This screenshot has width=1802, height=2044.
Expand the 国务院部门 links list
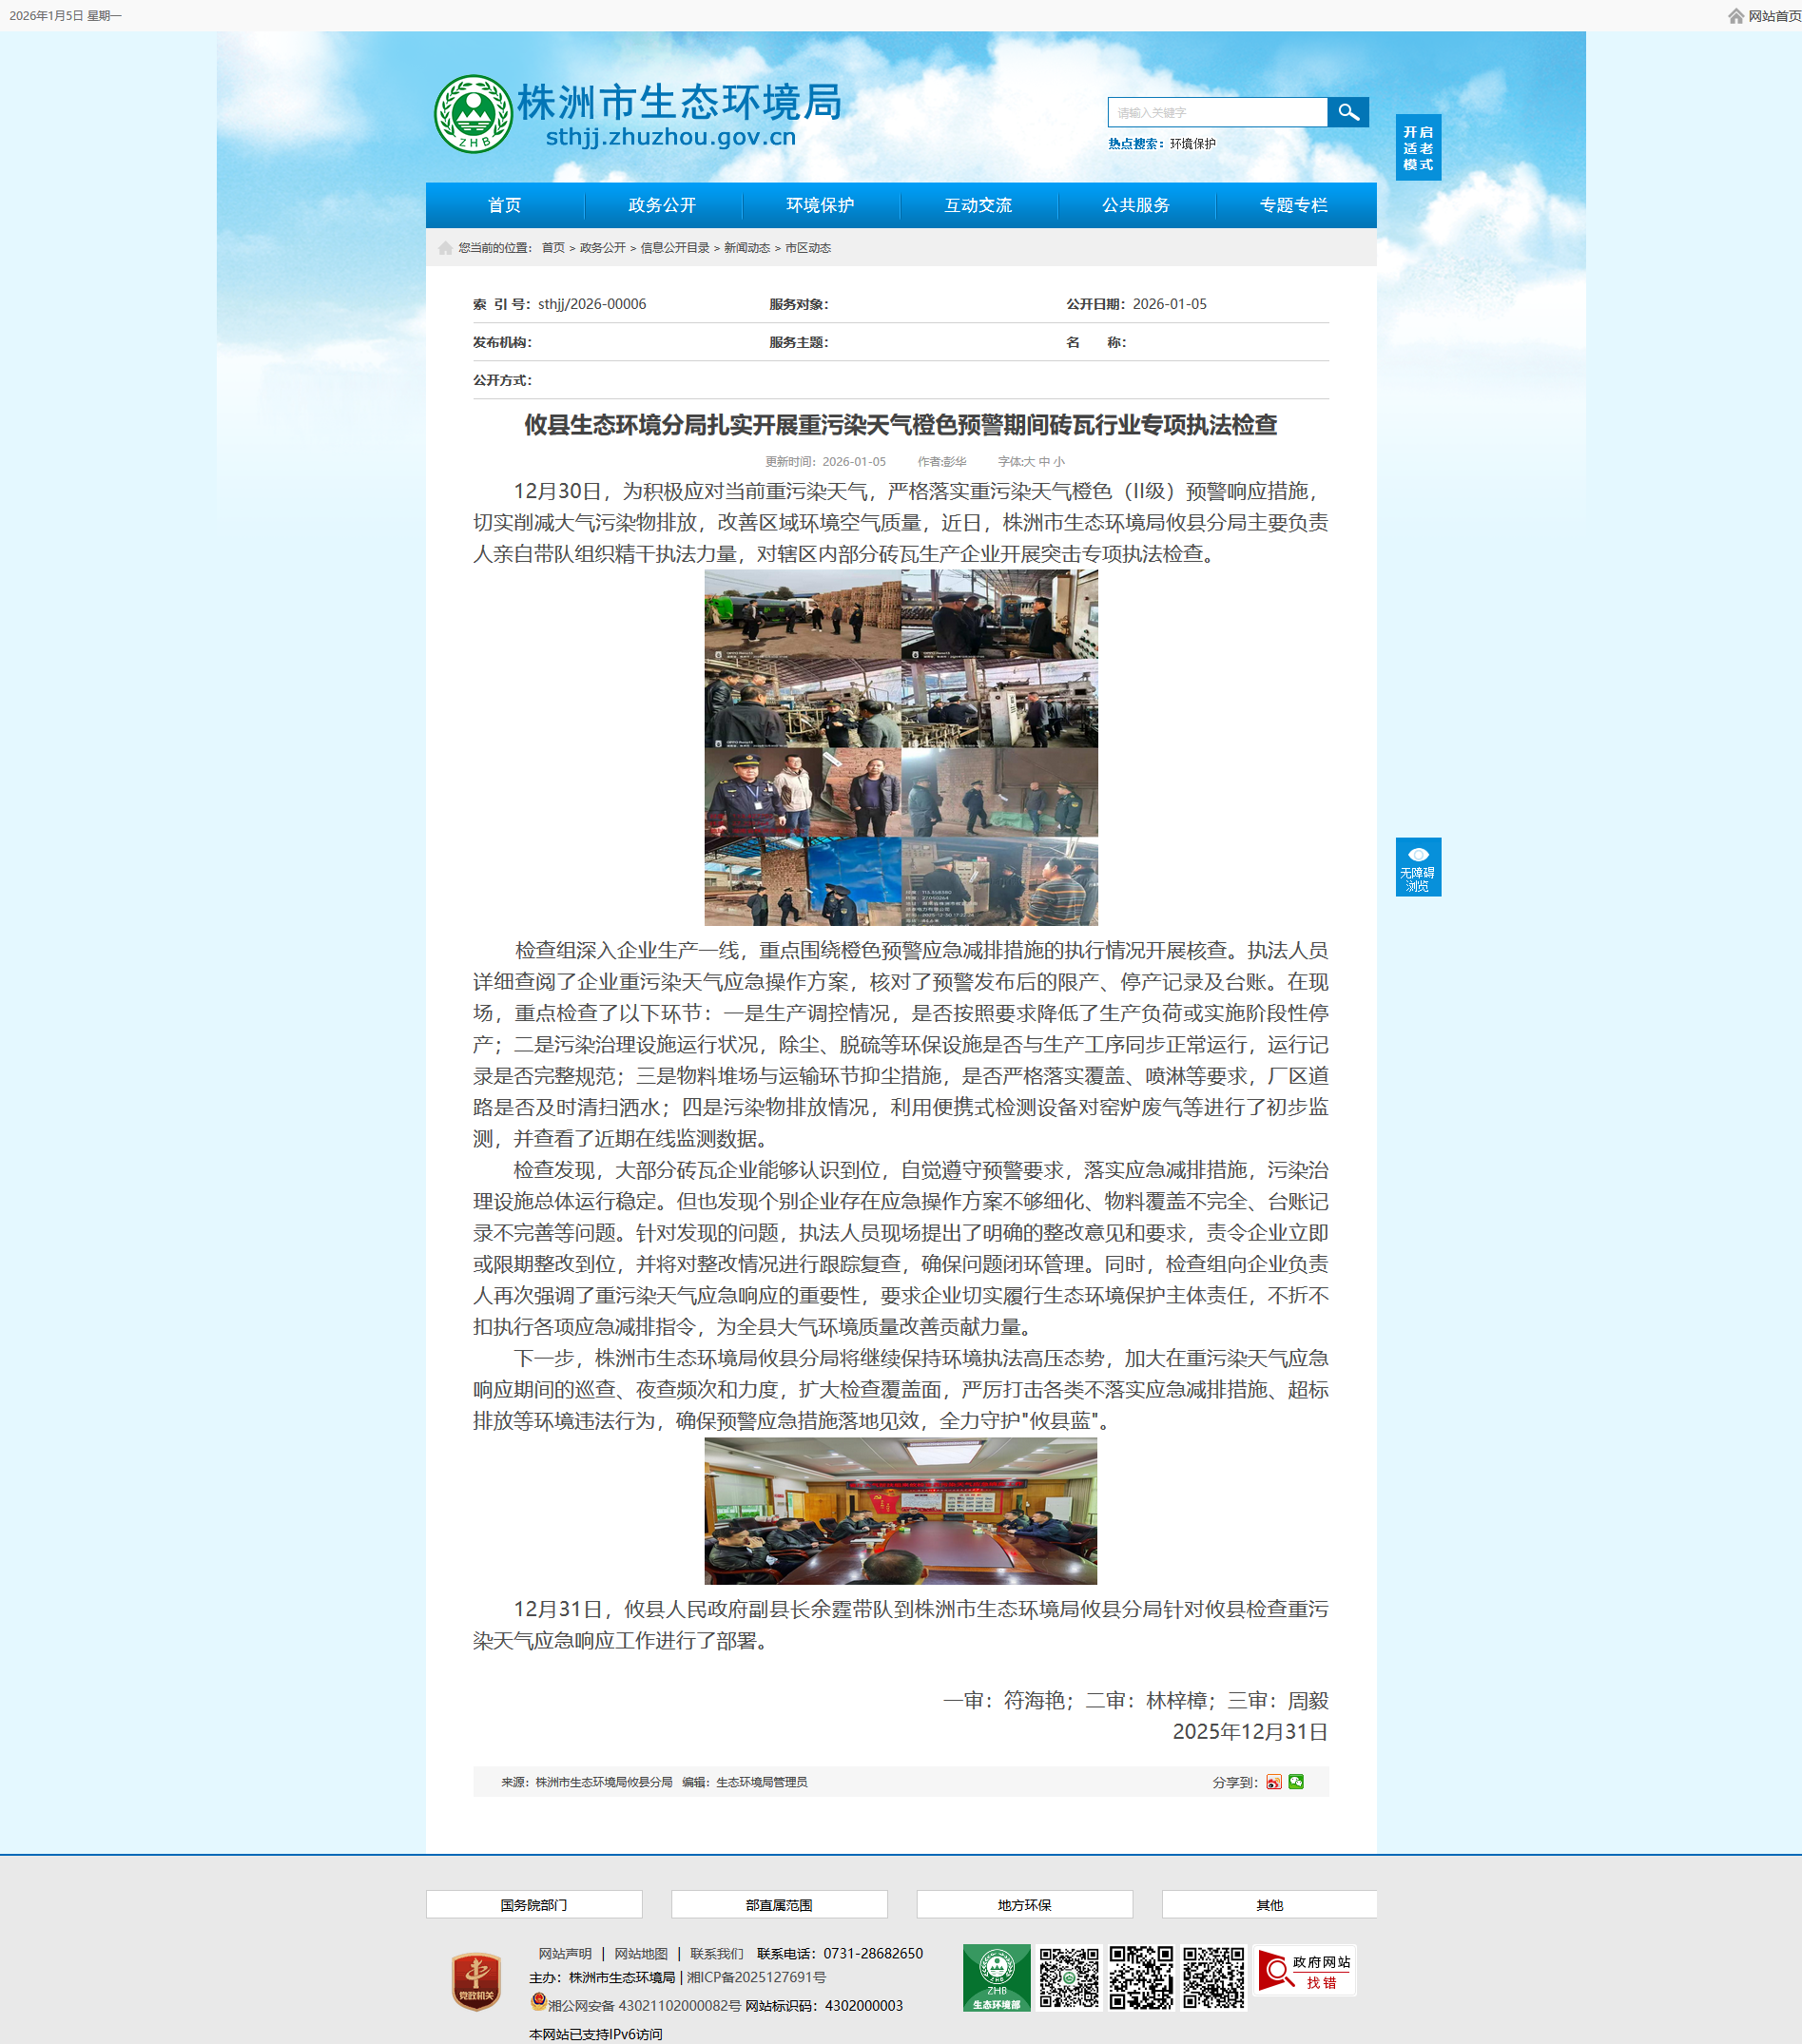534,1905
